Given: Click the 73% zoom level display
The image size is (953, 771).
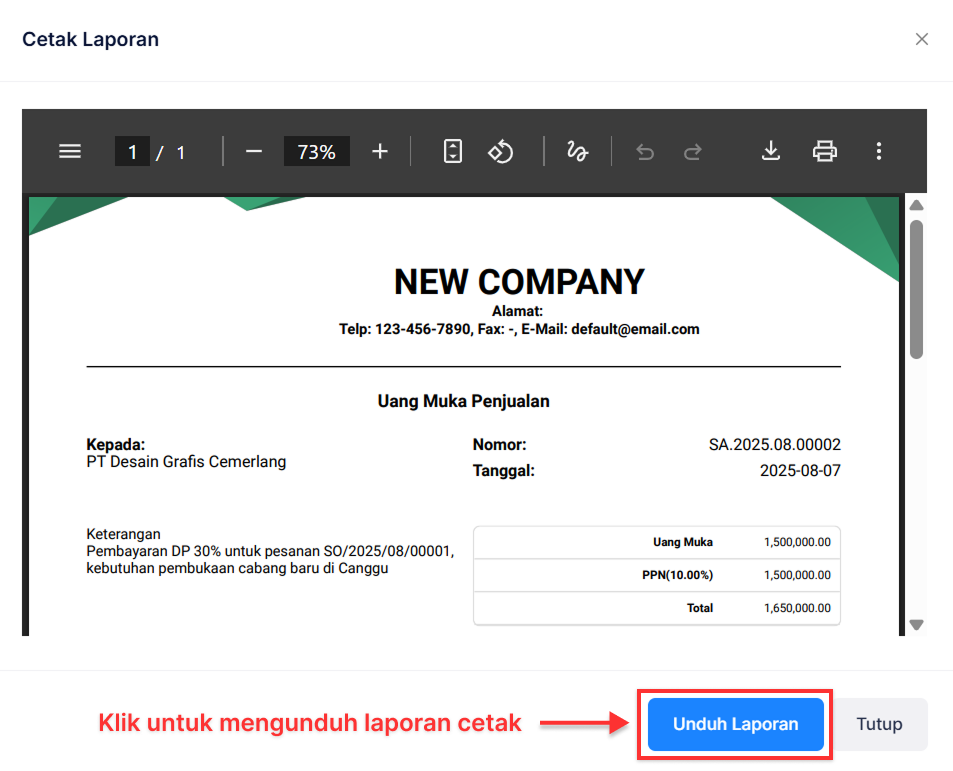Looking at the screenshot, I should (316, 151).
